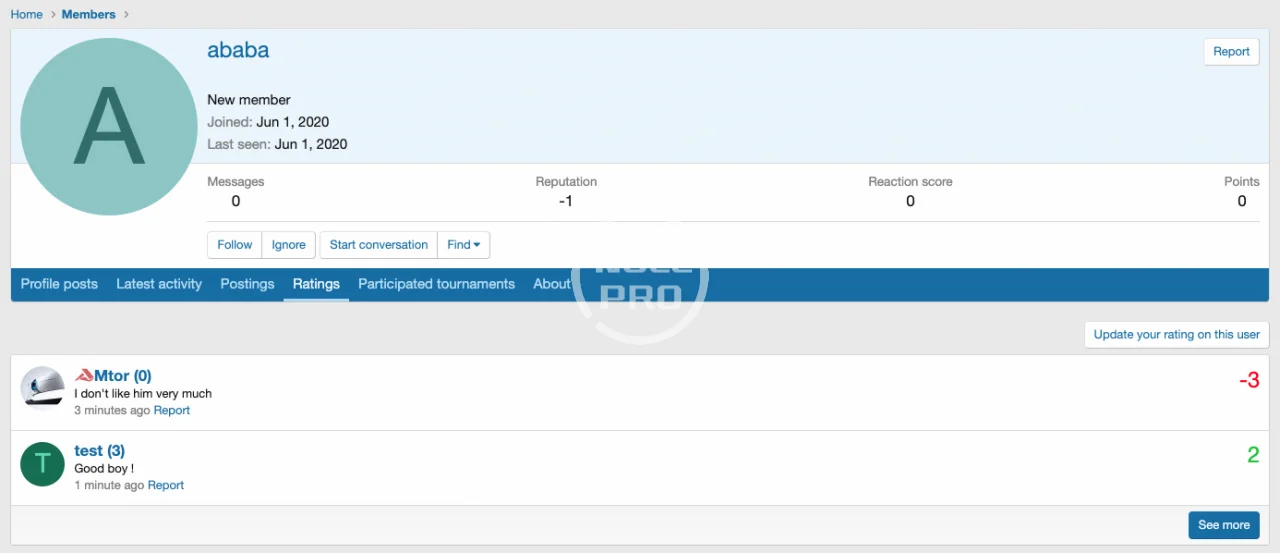Report Mtor's rating comment
This screenshot has width=1280, height=553.
(172, 410)
